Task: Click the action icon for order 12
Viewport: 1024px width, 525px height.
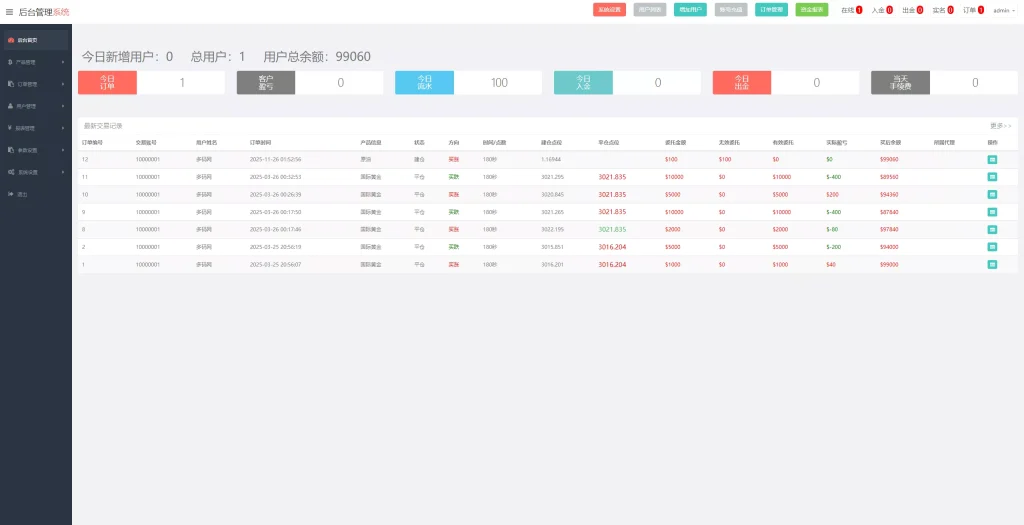Action: coord(992,159)
